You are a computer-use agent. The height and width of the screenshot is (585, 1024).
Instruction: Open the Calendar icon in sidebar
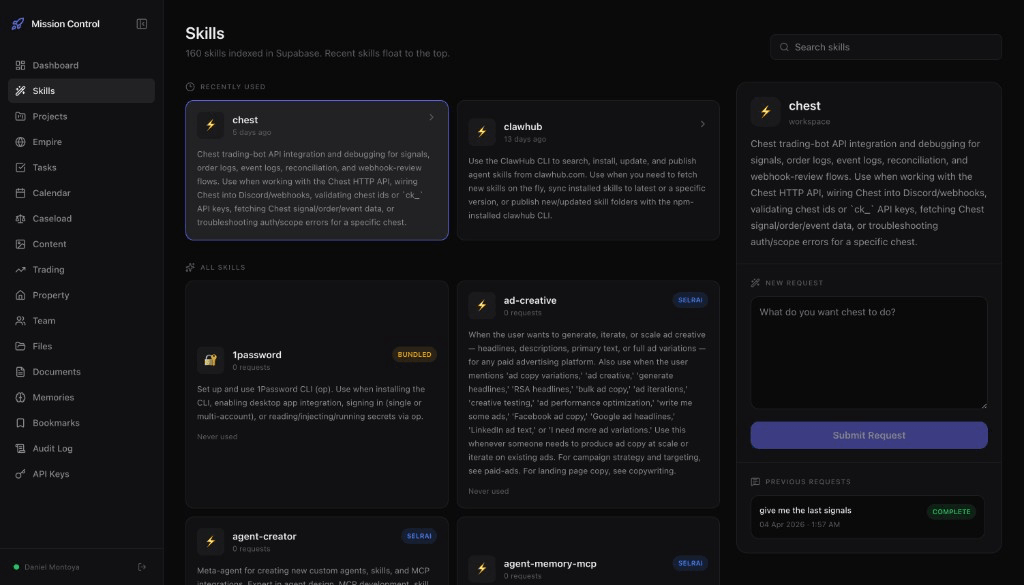coord(21,193)
